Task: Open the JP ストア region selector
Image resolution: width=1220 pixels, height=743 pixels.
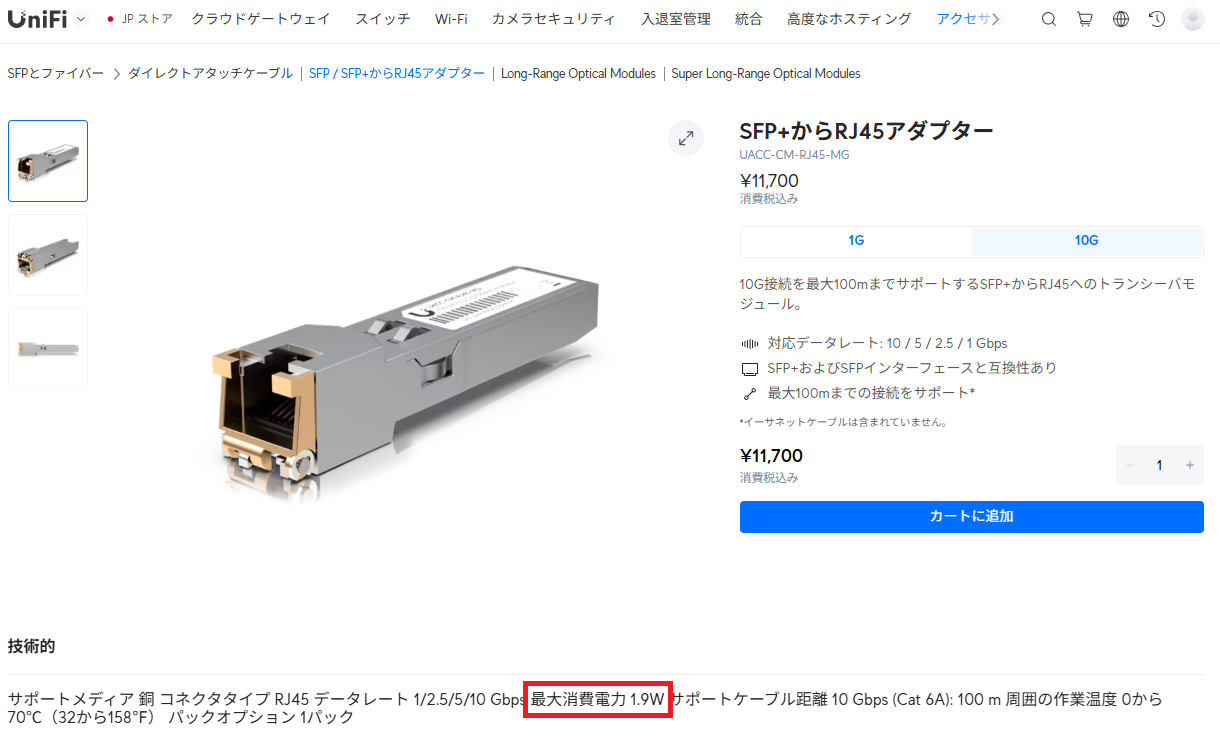Action: coord(139,19)
